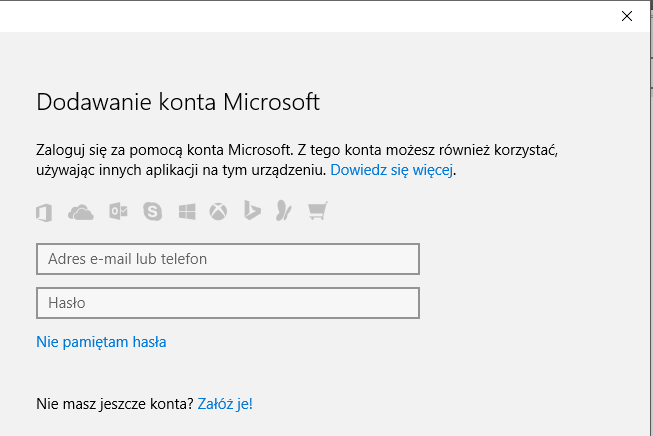Click the empty white title bar of the dialog

click(300, 16)
